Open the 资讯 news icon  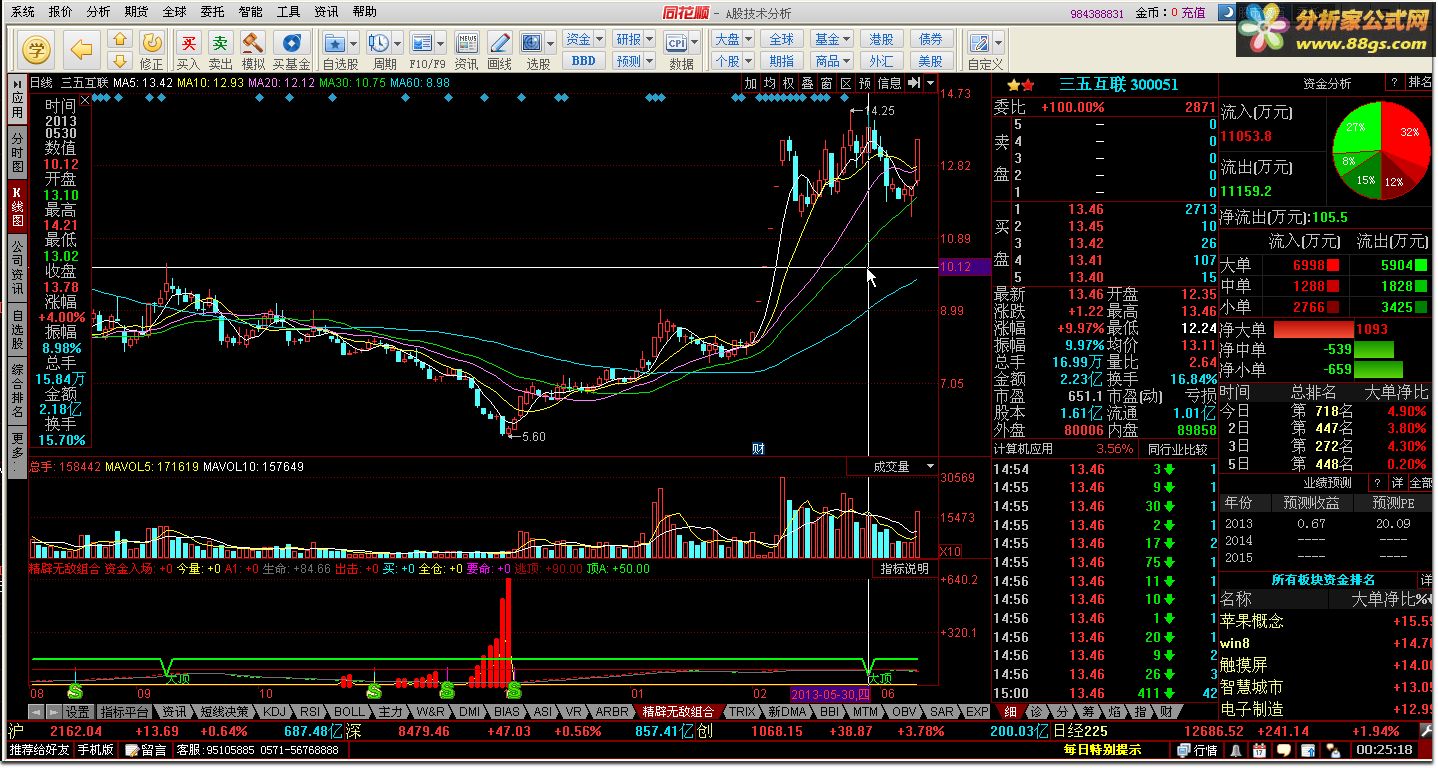(x=466, y=43)
